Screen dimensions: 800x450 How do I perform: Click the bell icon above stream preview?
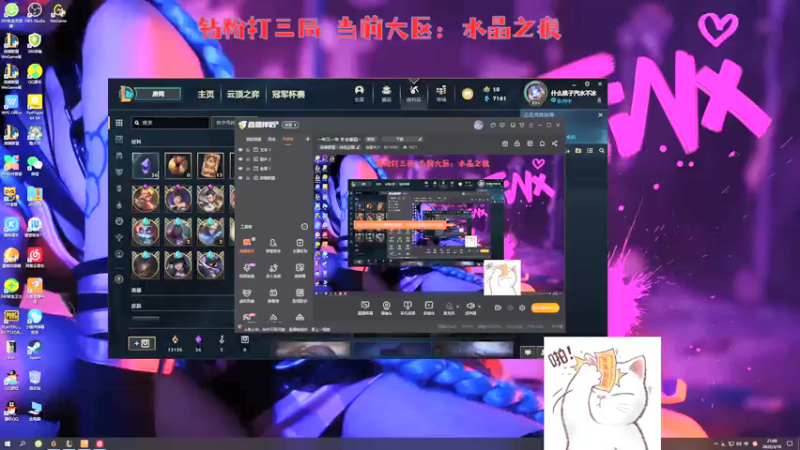(542, 144)
